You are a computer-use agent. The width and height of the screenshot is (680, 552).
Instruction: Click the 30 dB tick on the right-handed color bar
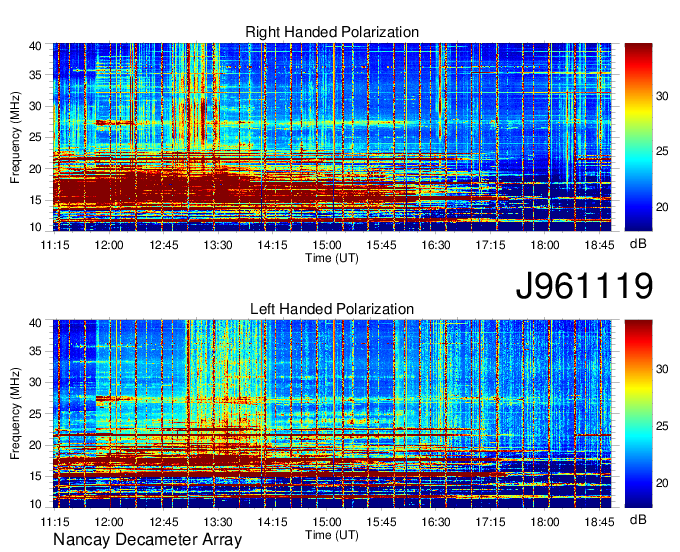coord(662,96)
